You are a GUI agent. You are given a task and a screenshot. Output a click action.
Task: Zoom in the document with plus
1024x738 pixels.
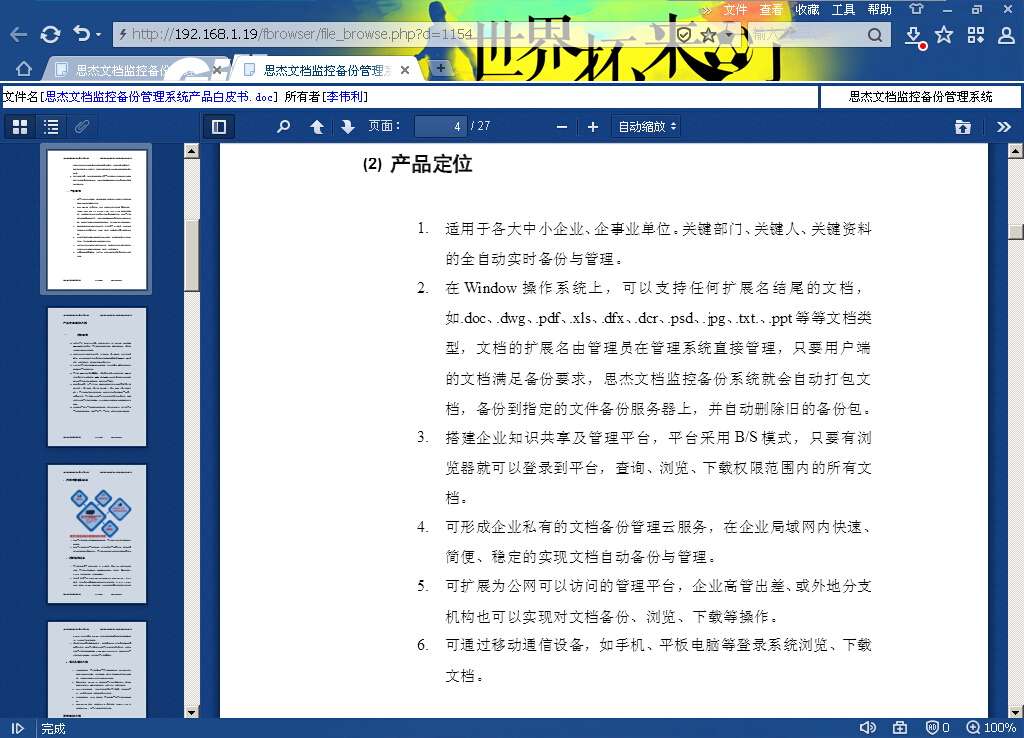click(593, 127)
